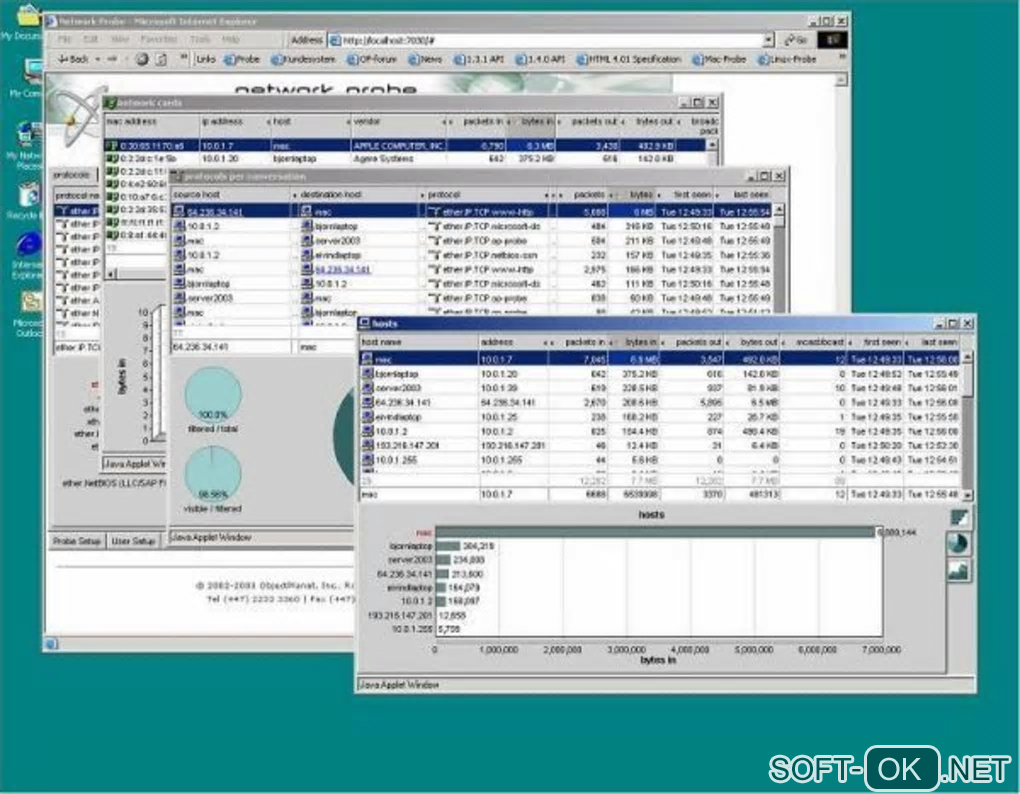
Task: Click host icon of 10.0.1.255 row in hosts
Action: pos(368,460)
